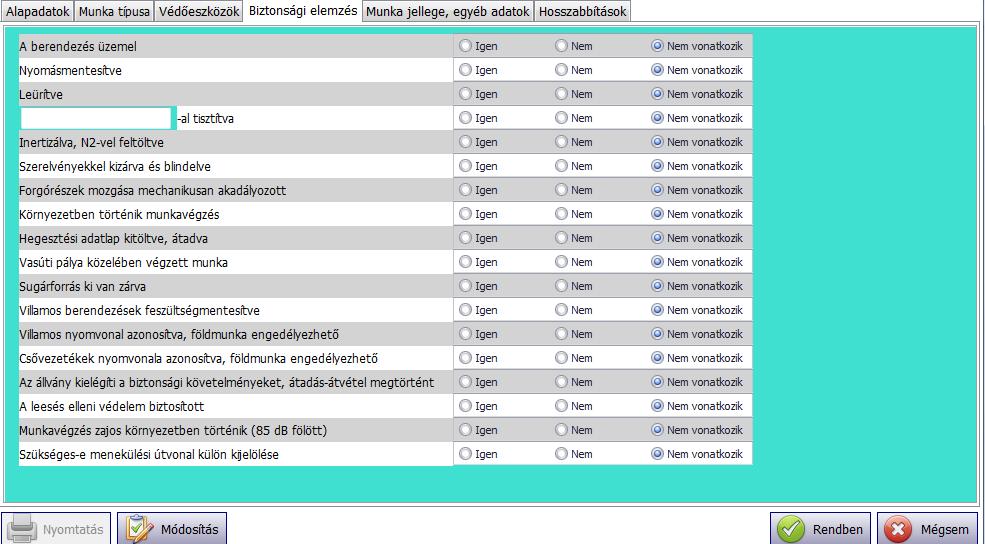Select Nem for 'A leesés elleni védelem biztosított'
This screenshot has height=544, width=985.
(574, 406)
